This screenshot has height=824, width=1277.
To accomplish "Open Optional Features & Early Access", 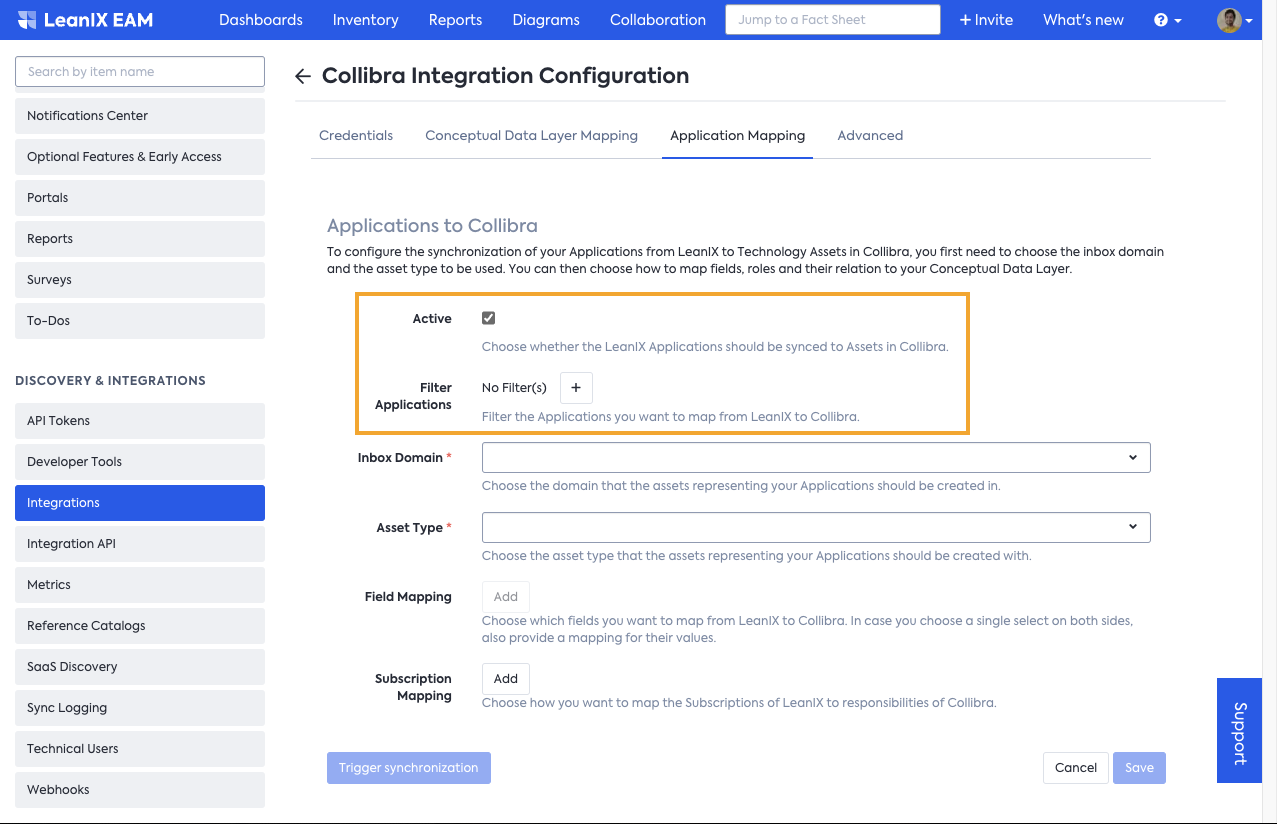I will [x=140, y=157].
